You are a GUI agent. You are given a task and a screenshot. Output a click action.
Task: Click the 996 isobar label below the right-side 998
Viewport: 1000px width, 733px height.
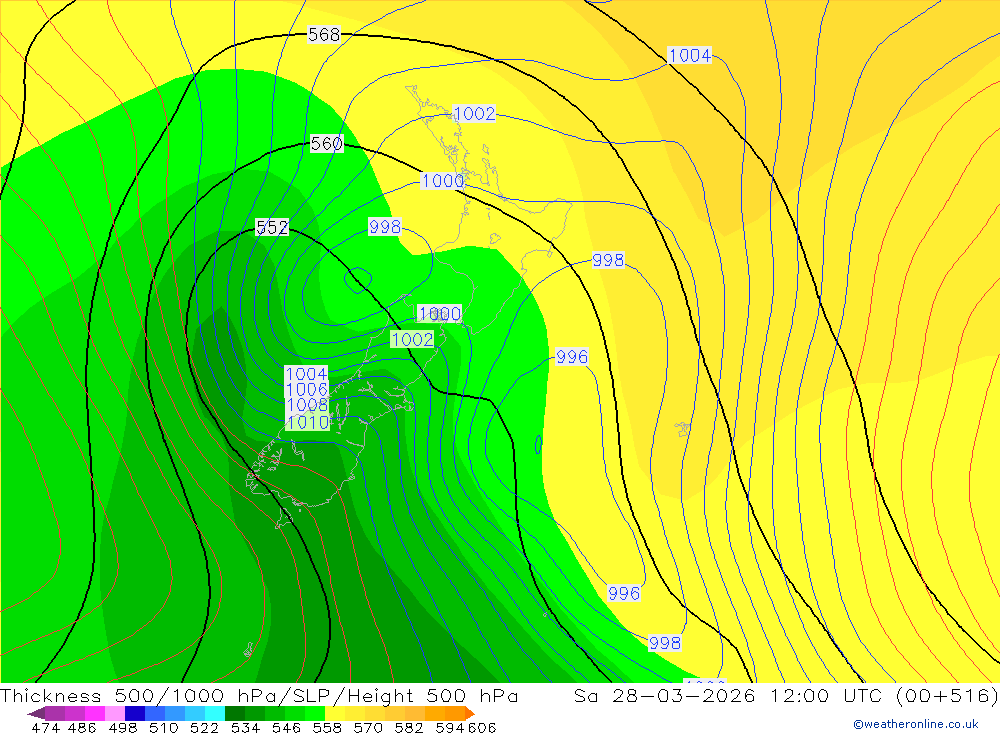[572, 357]
